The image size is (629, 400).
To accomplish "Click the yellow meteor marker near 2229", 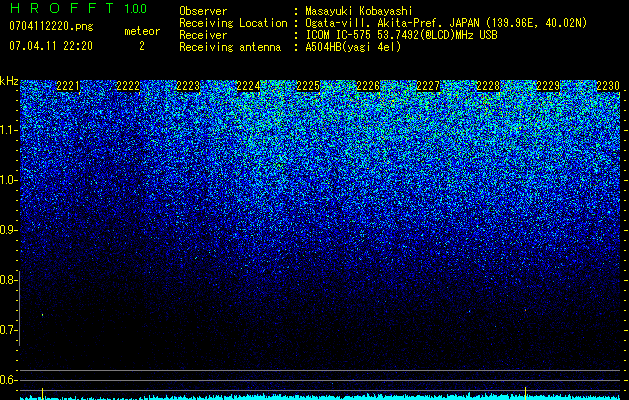I will pos(526,393).
